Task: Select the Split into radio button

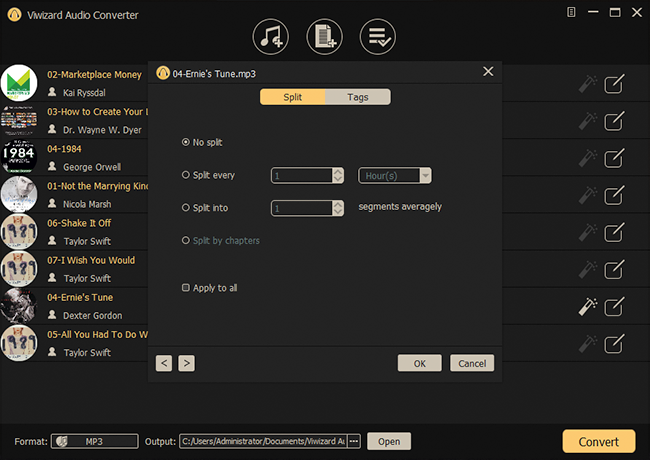Action: (x=186, y=208)
